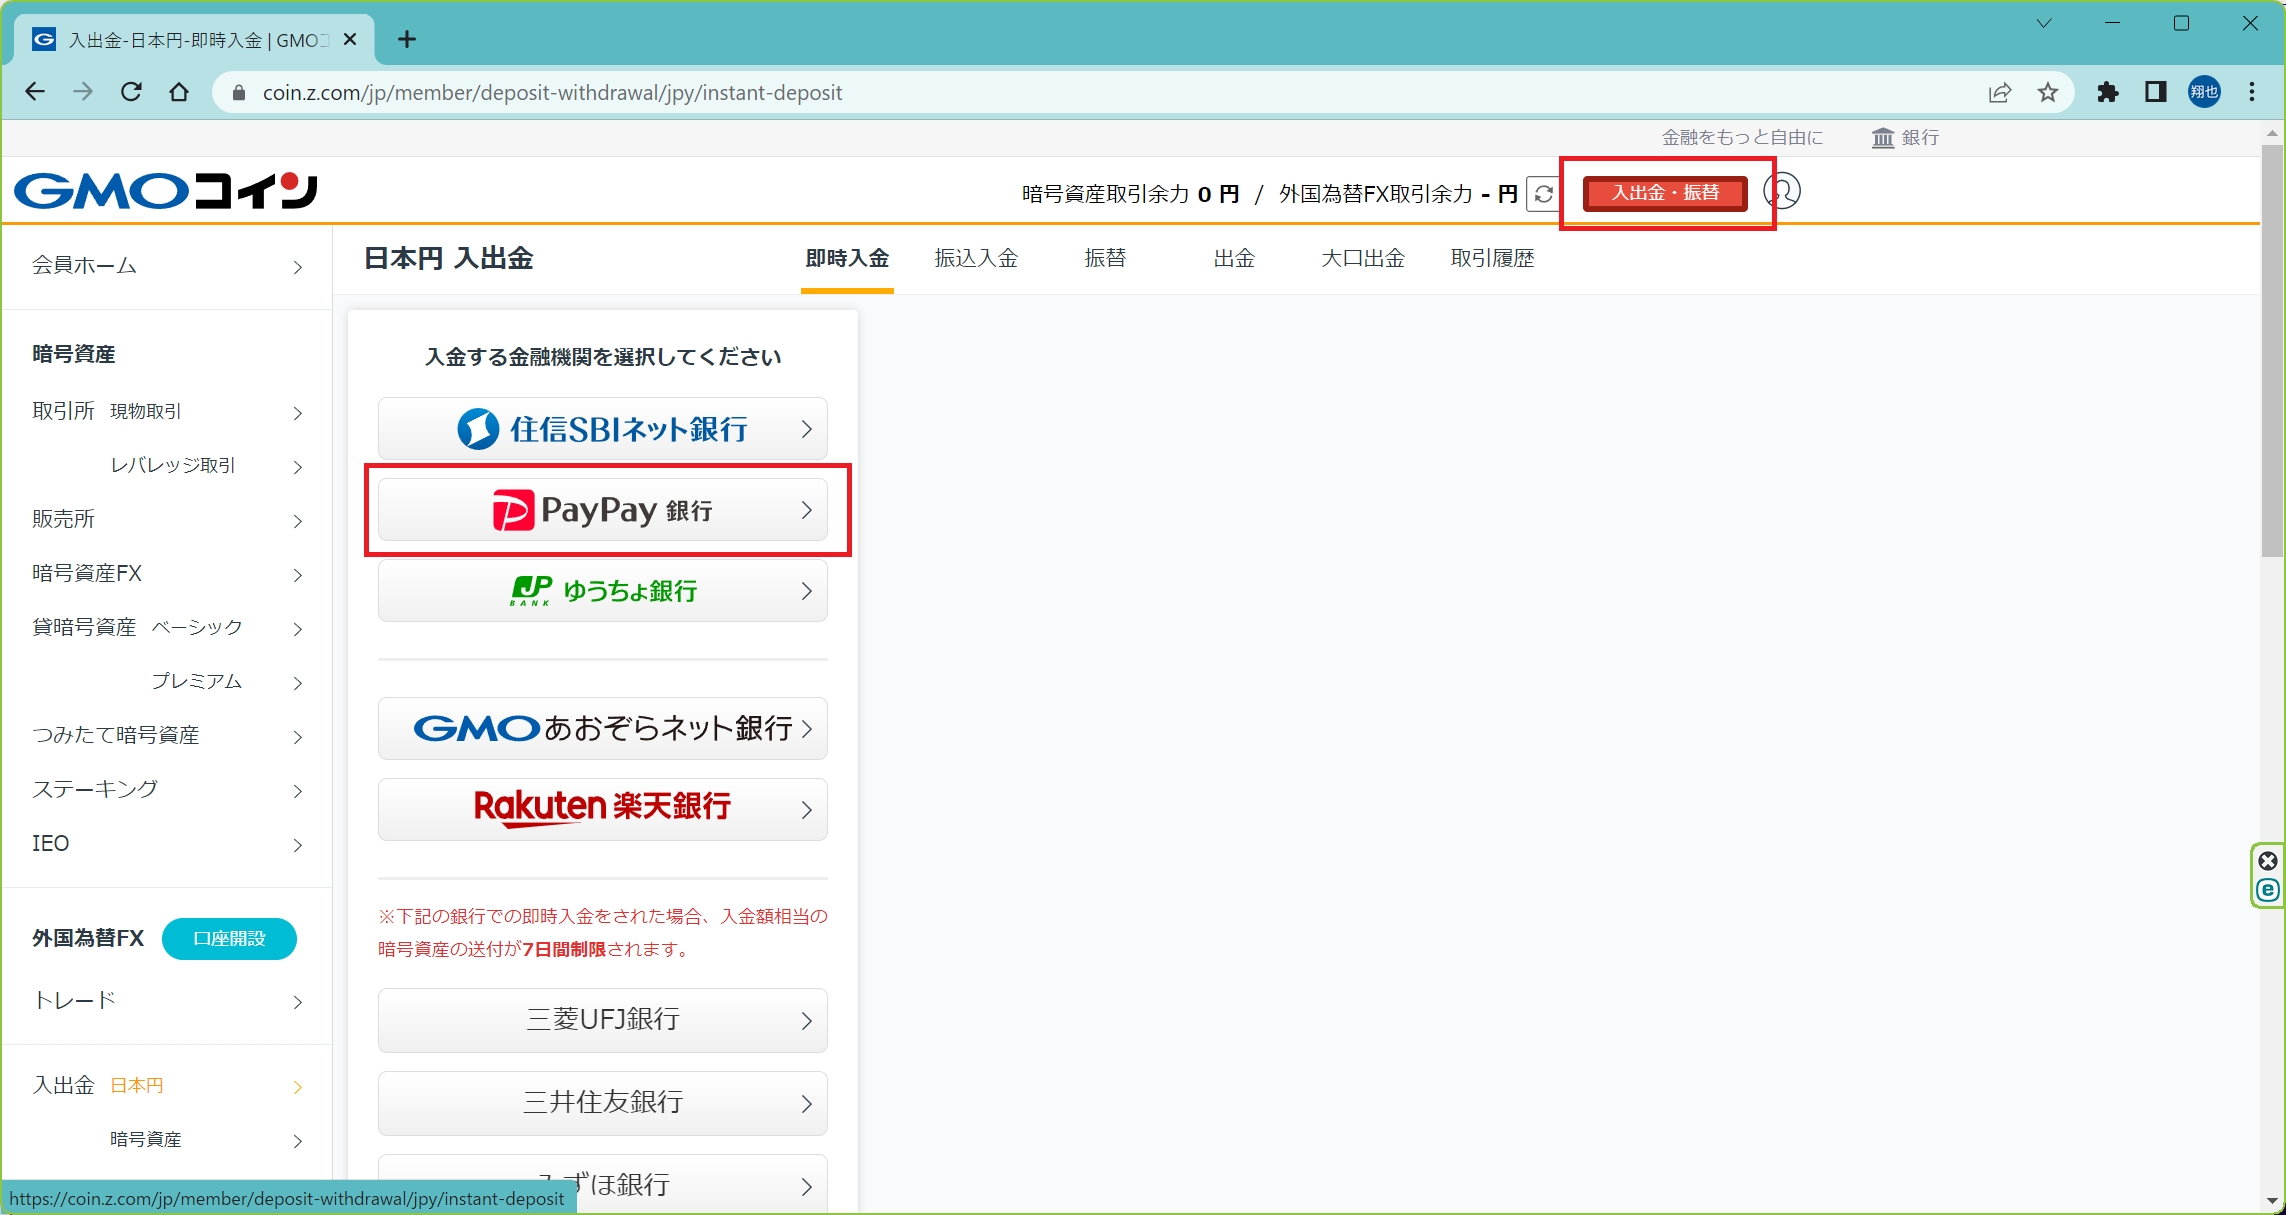This screenshot has width=2286, height=1215.
Task: Click the page vertical scrollbar thumb
Action: tap(2272, 350)
